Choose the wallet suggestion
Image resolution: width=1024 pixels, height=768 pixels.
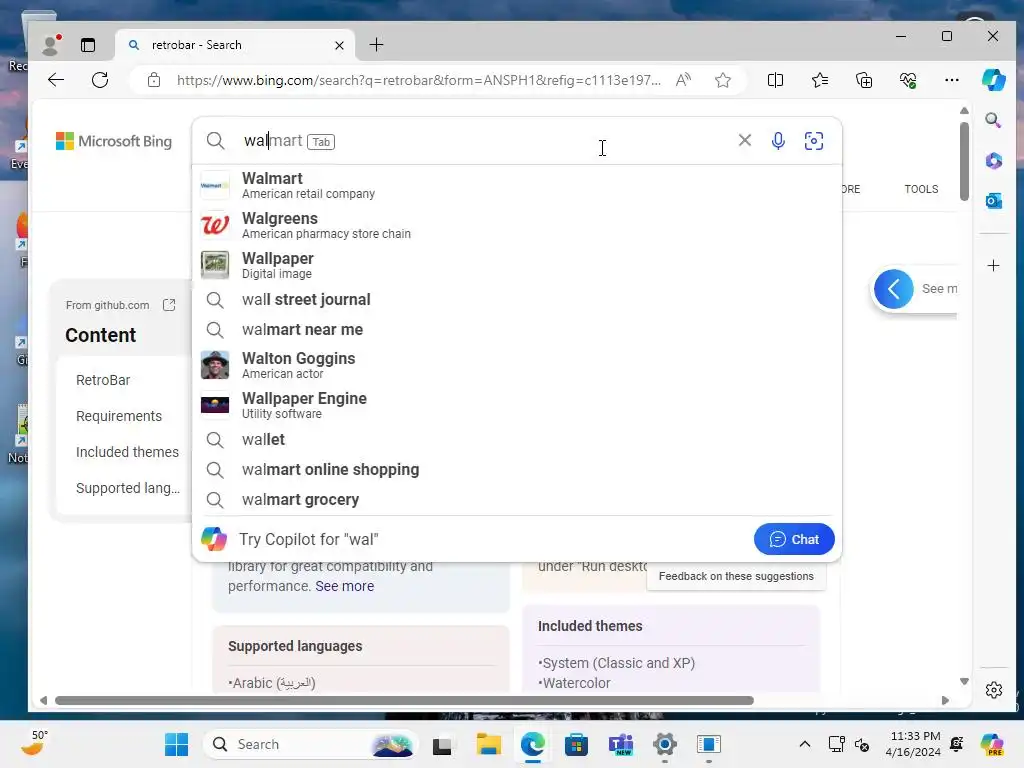click(517, 440)
